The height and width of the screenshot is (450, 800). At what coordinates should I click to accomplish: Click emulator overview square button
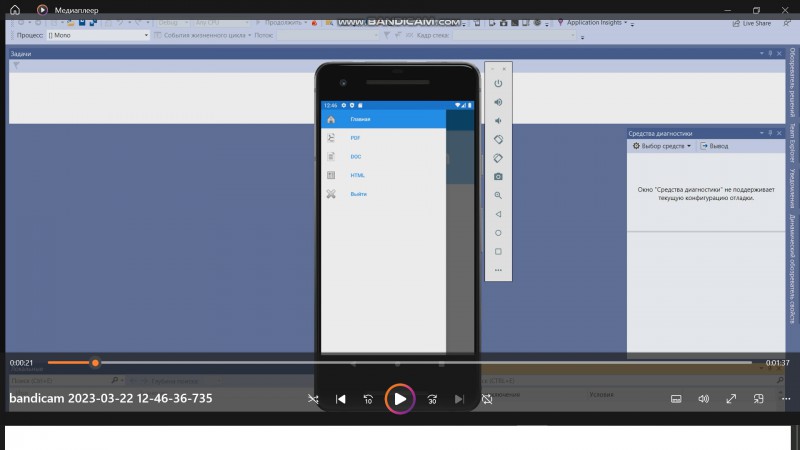(x=498, y=252)
